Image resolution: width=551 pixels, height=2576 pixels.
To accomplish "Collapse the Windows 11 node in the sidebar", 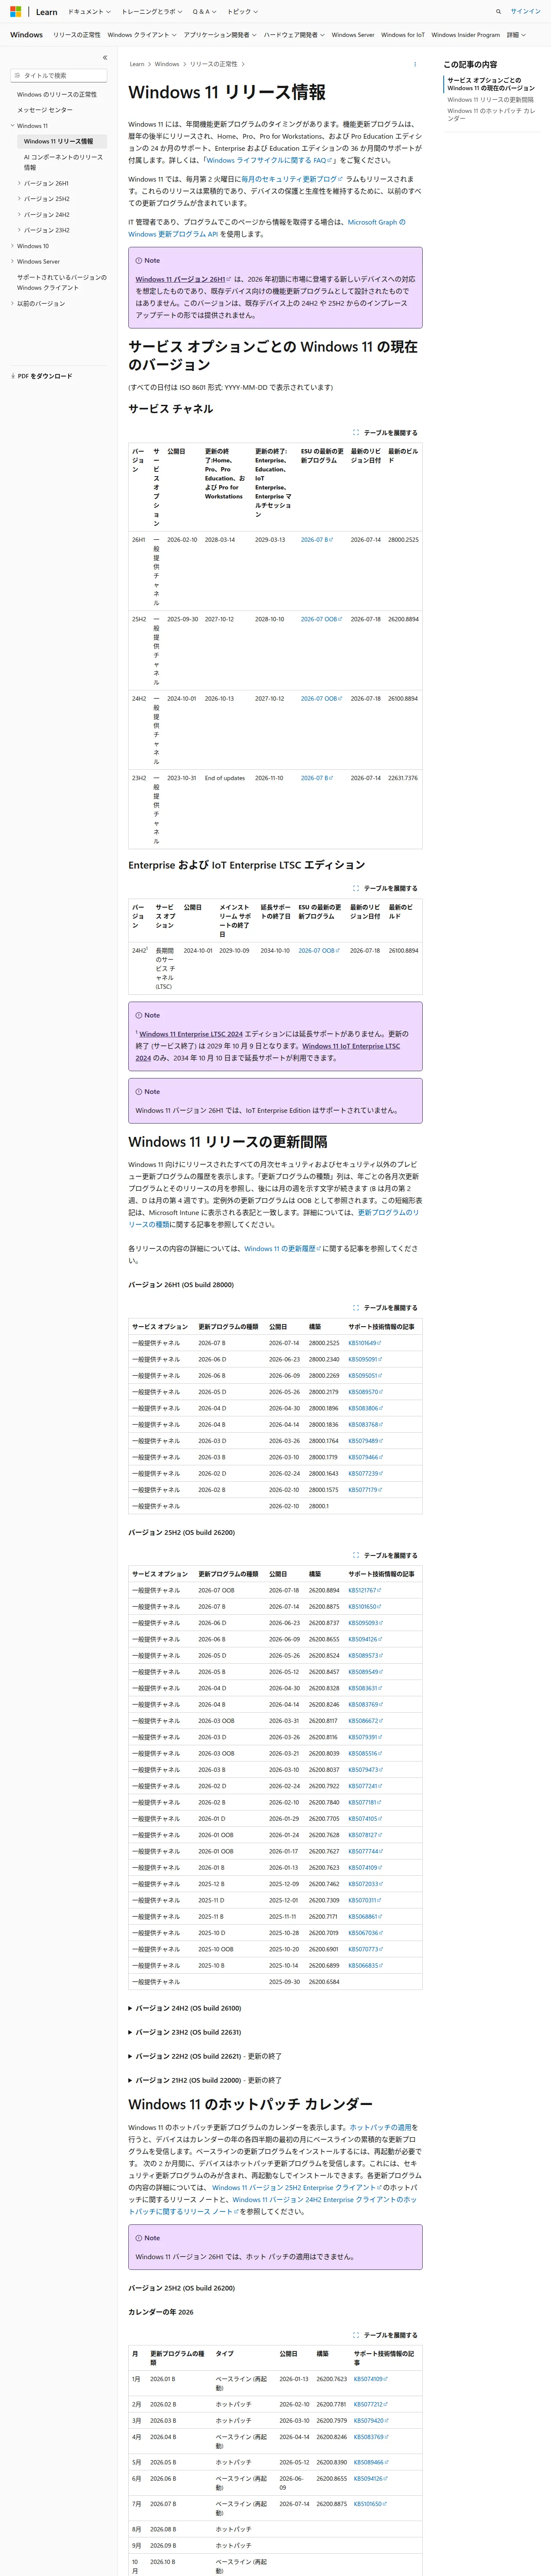I will [13, 126].
